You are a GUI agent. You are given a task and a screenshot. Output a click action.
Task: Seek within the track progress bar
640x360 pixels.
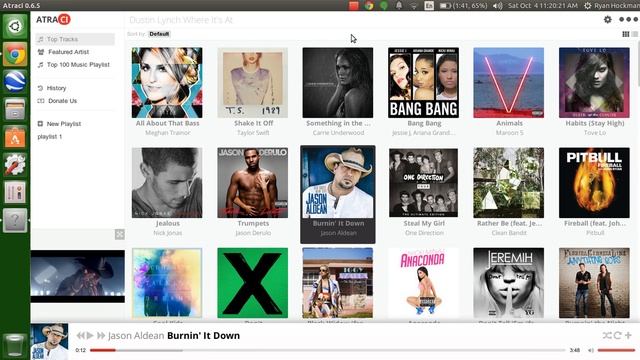327,350
